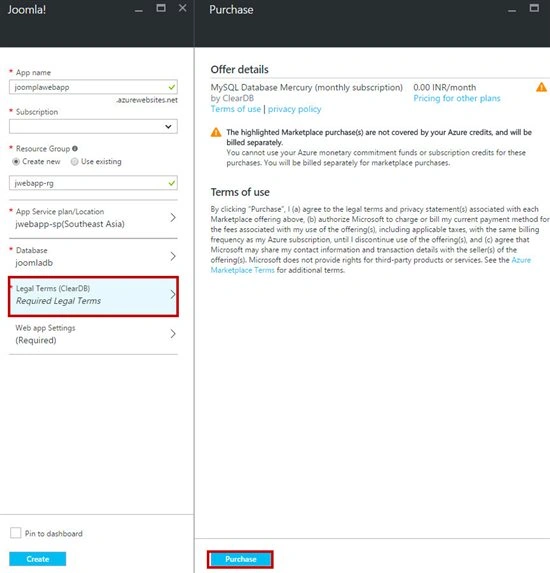Expand Web app Settings chevron
Viewport: 550px width, 573px height.
(x=173, y=334)
